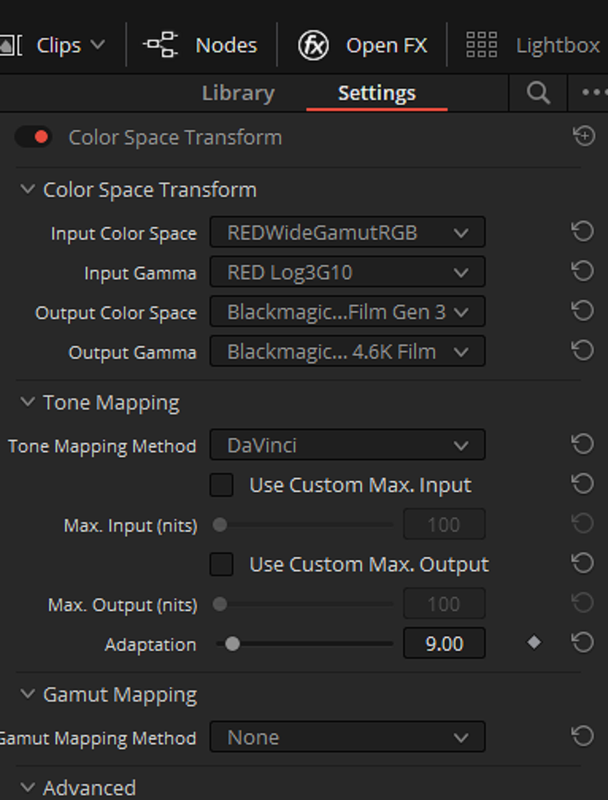Image resolution: width=608 pixels, height=800 pixels.
Task: Collapse the Color Space Transform section
Action: click(28, 189)
